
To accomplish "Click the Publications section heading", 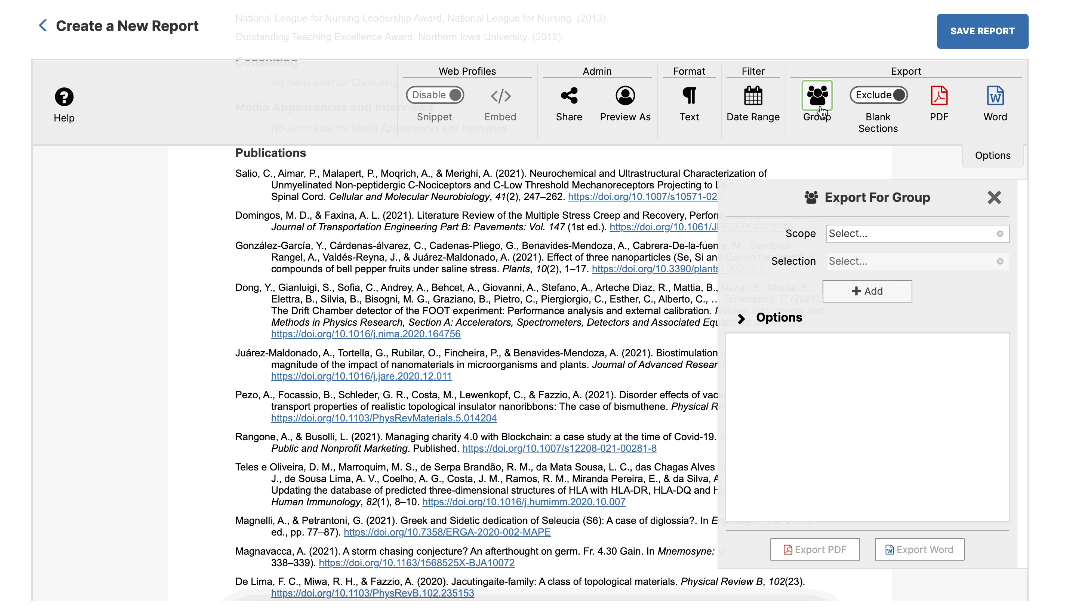I will click(x=271, y=153).
